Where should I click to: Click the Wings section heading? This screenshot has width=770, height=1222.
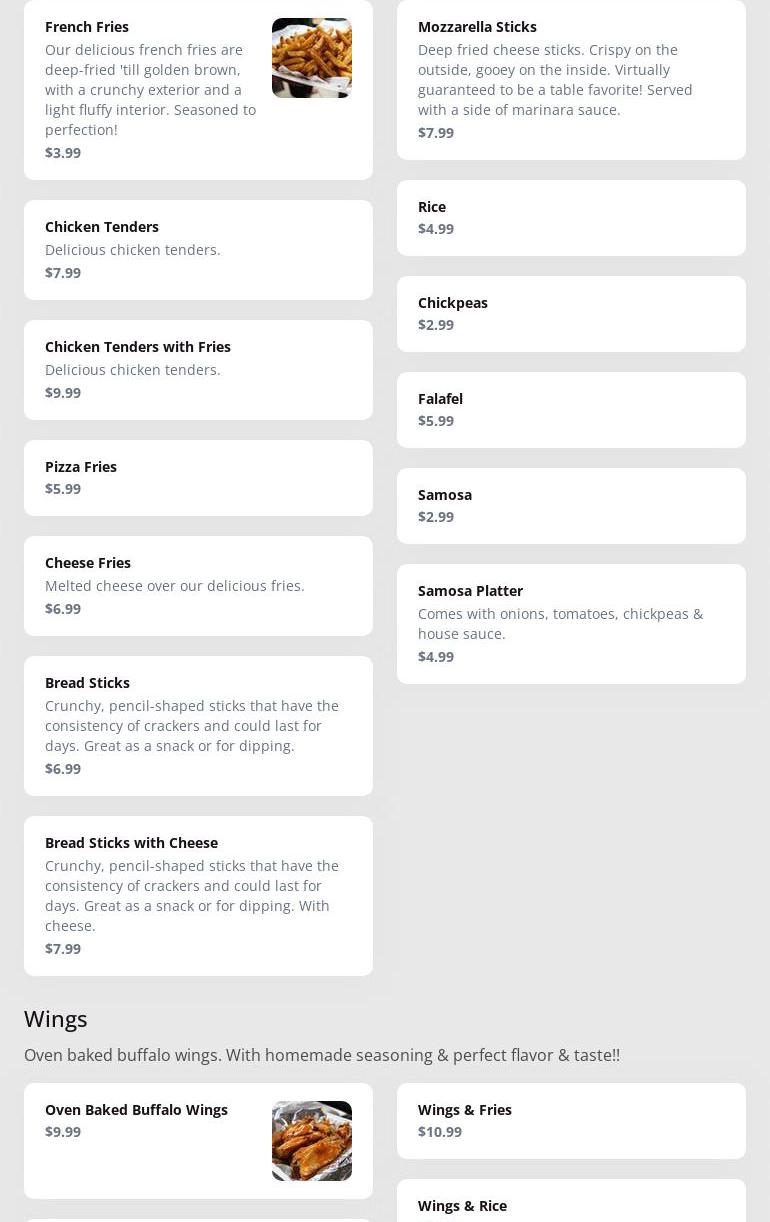click(x=56, y=1019)
